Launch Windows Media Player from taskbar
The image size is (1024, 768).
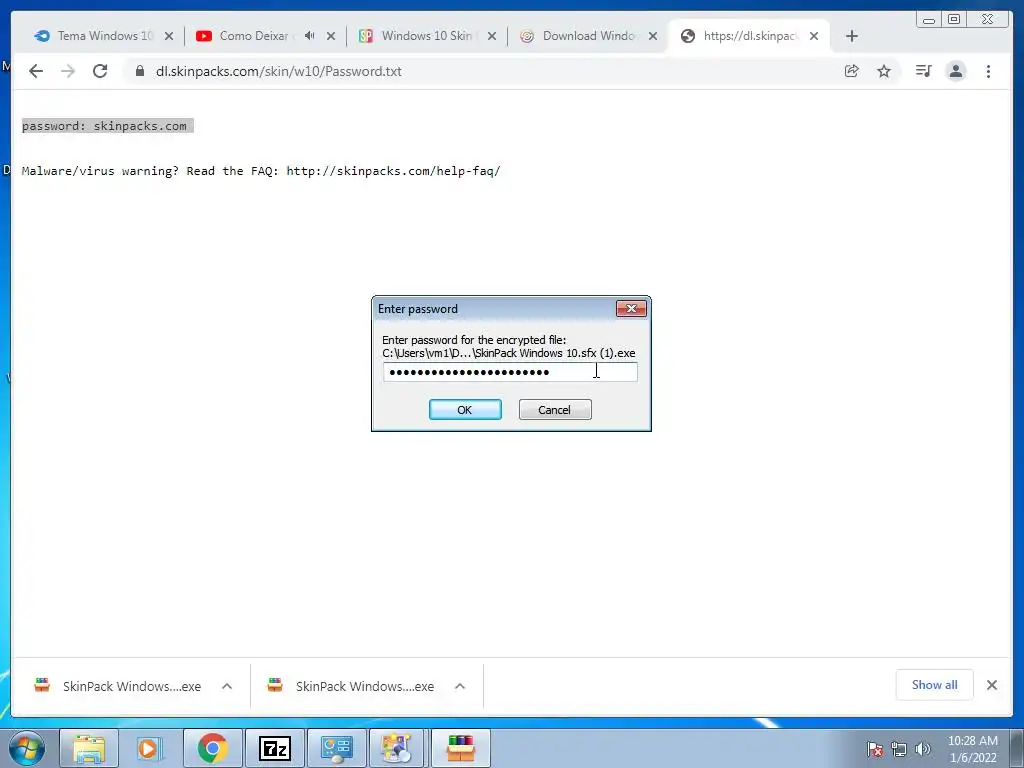[x=150, y=748]
